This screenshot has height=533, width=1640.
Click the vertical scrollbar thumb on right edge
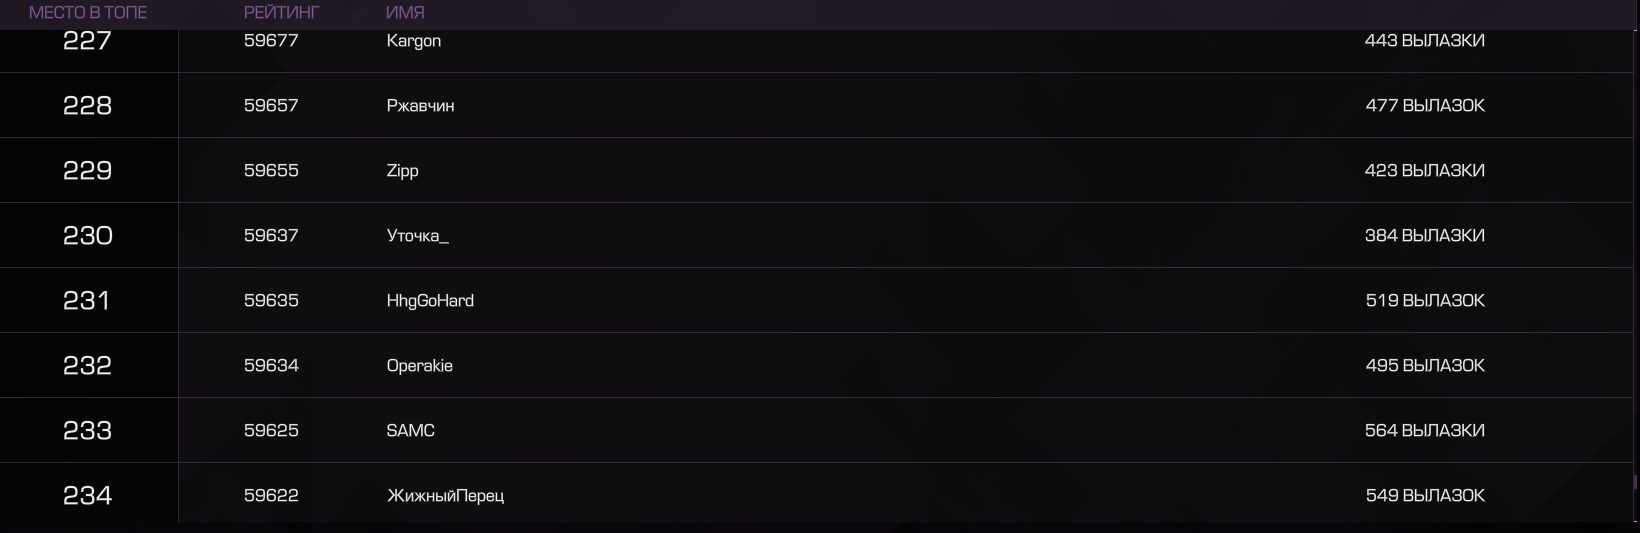click(x=1636, y=483)
